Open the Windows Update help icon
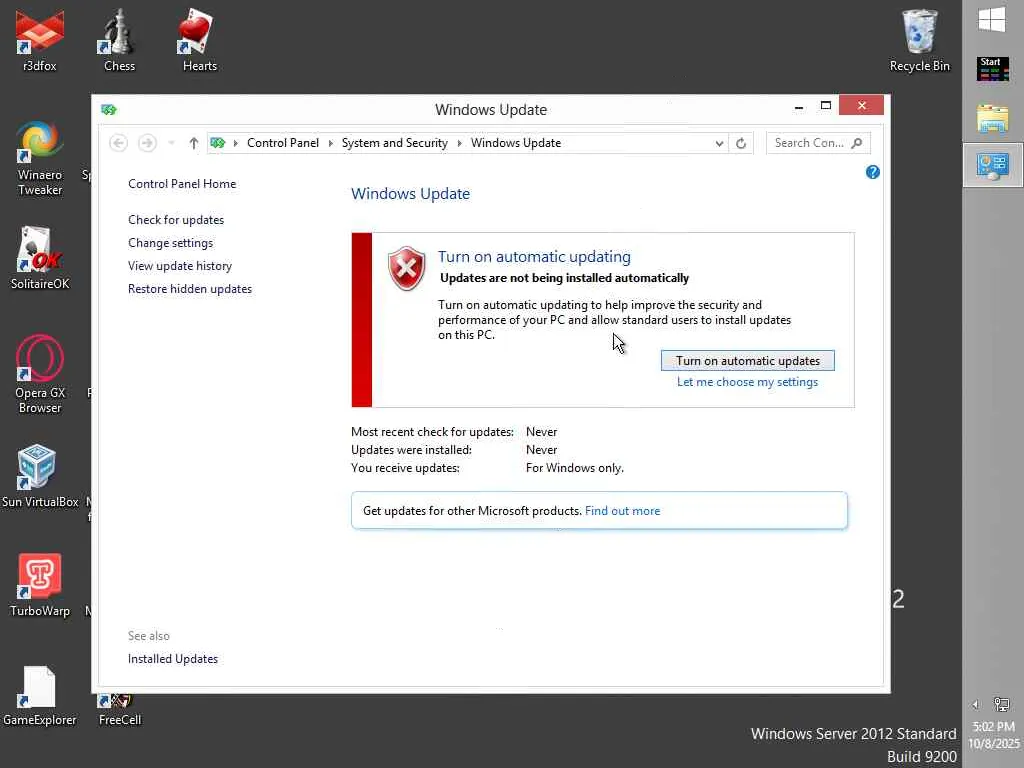This screenshot has width=1024, height=768. coord(872,172)
